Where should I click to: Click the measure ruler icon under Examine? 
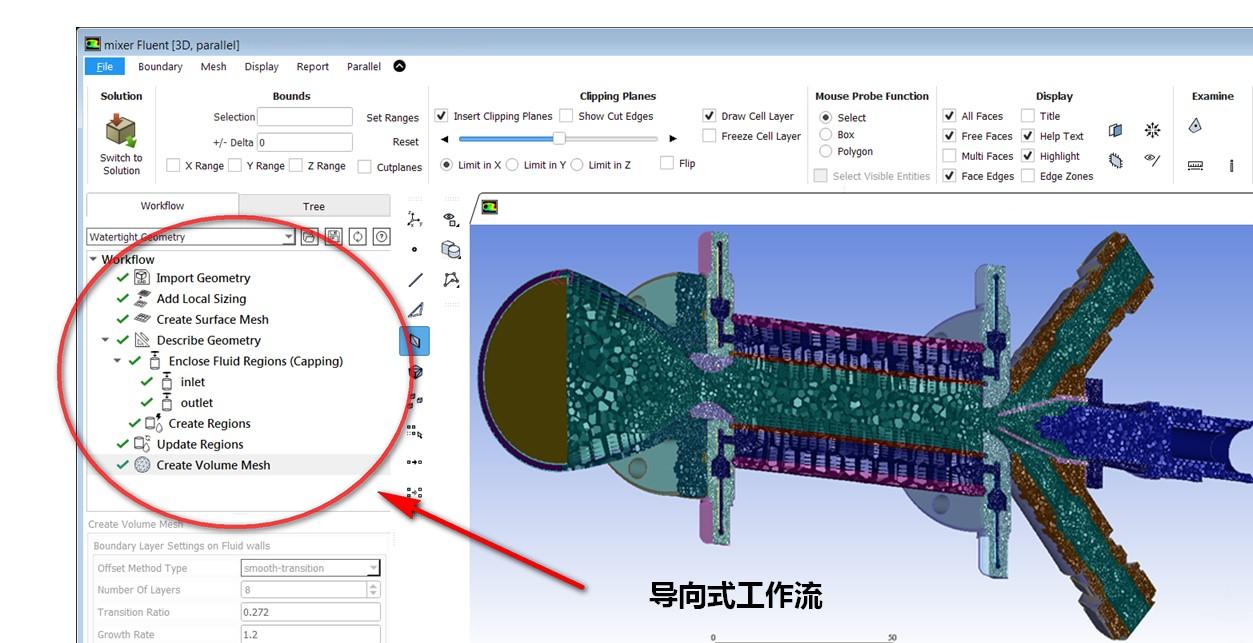[1194, 165]
